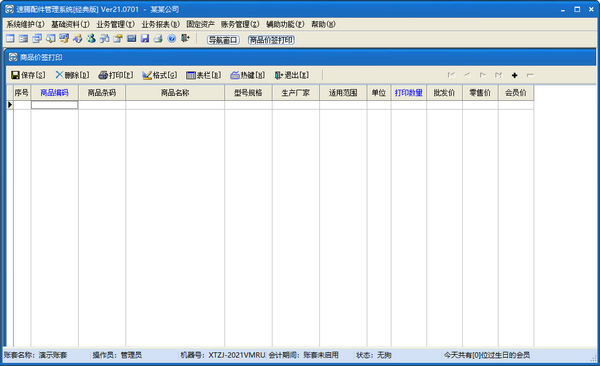The height and width of the screenshot is (366, 600).
Task: Go to previous record navigator arrow
Action: [467, 75]
